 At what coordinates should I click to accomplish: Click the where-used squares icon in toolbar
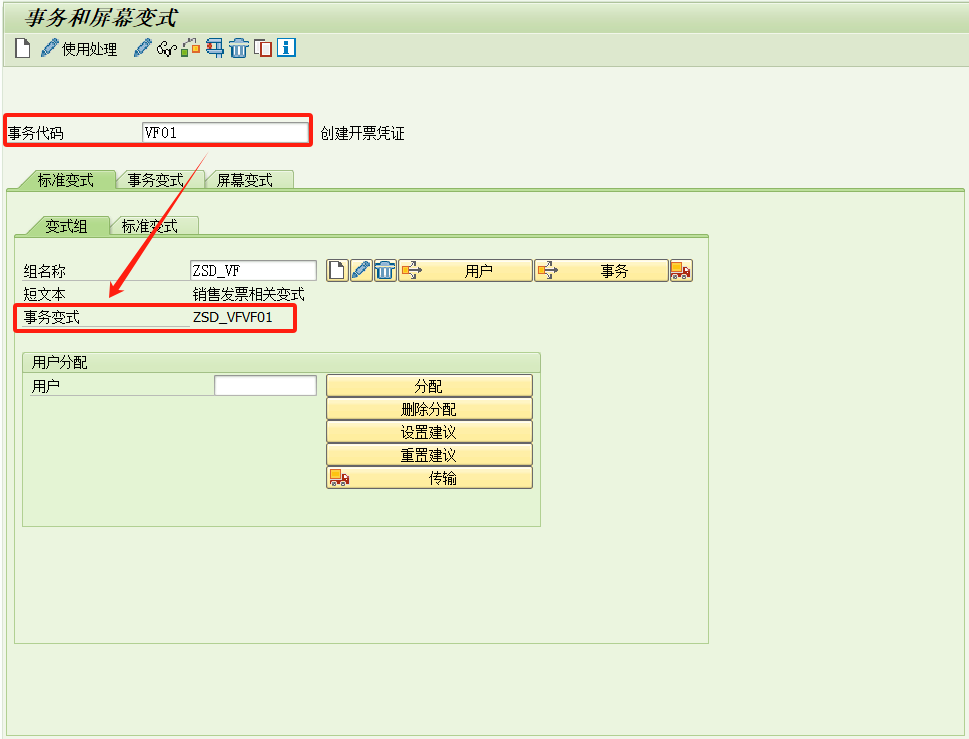coord(191,48)
